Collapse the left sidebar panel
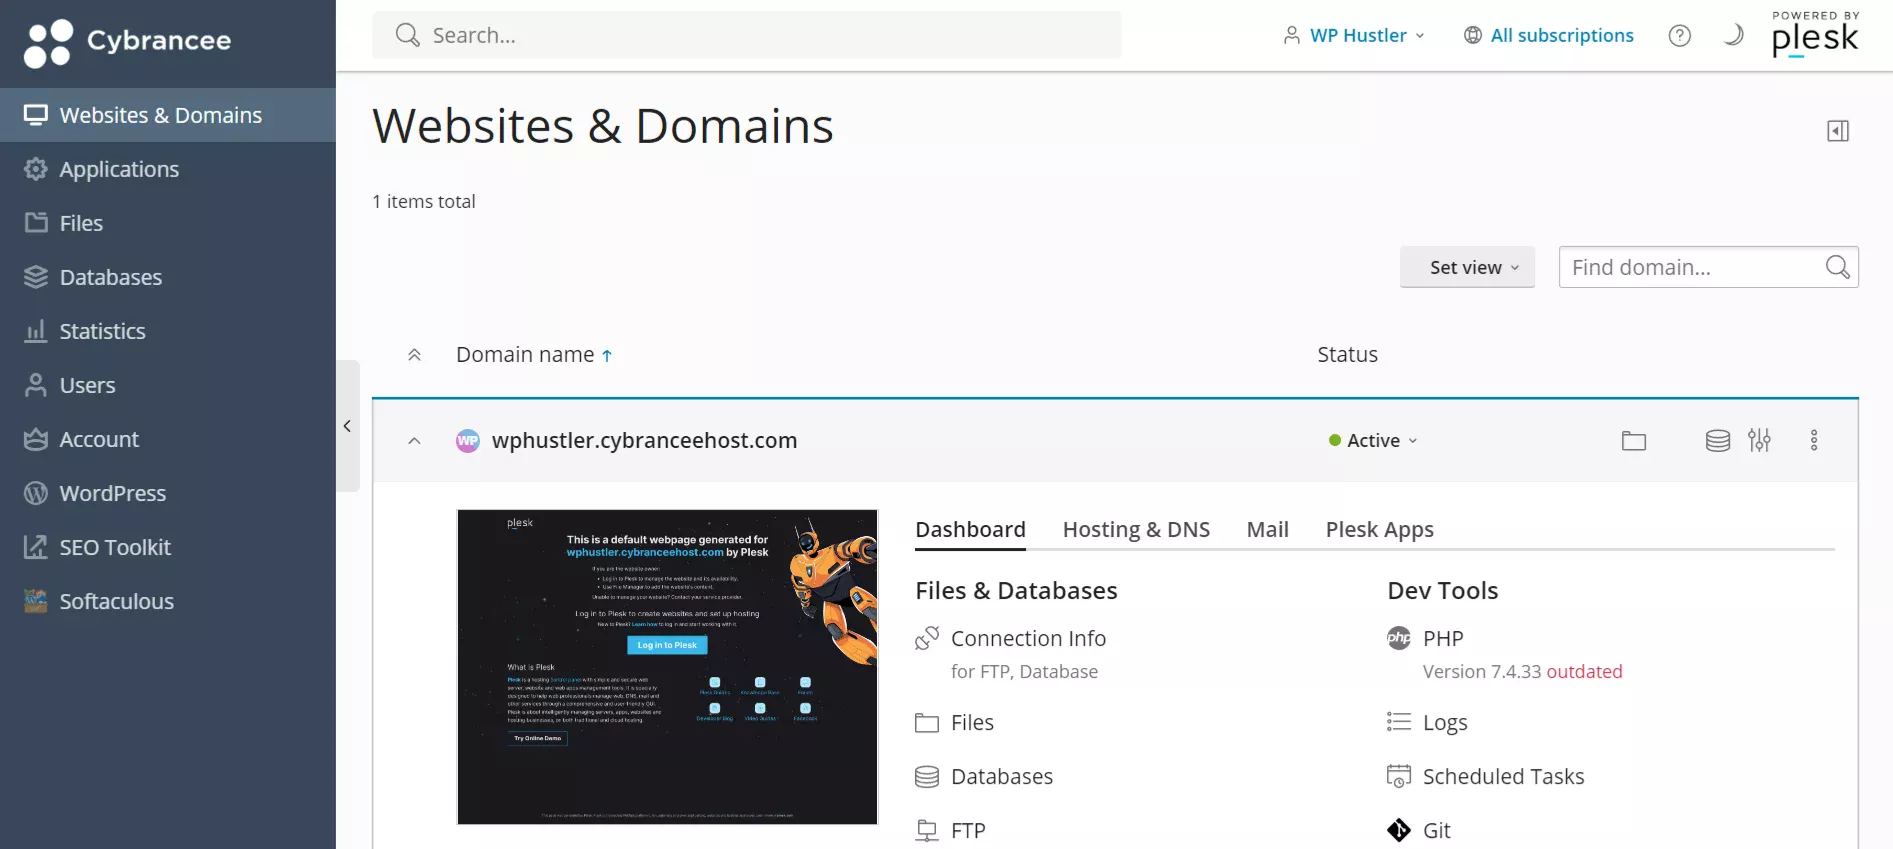This screenshot has width=1893, height=849. [347, 426]
